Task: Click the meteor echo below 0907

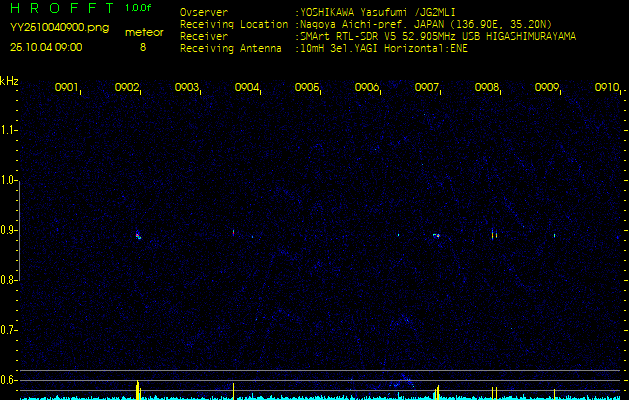Action: [436, 236]
